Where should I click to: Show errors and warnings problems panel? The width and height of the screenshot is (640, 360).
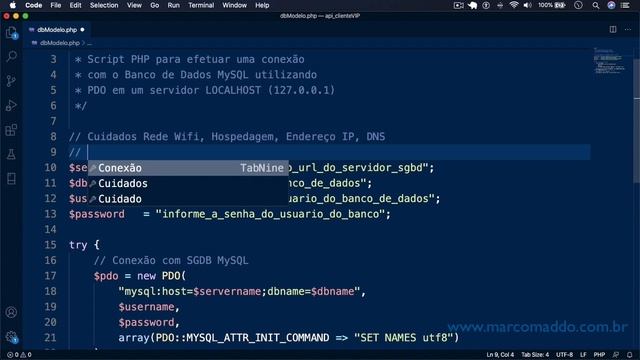click(19, 355)
